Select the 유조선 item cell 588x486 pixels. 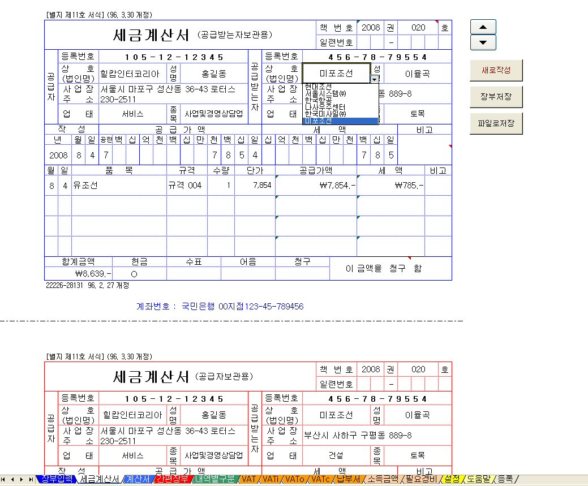(118, 185)
